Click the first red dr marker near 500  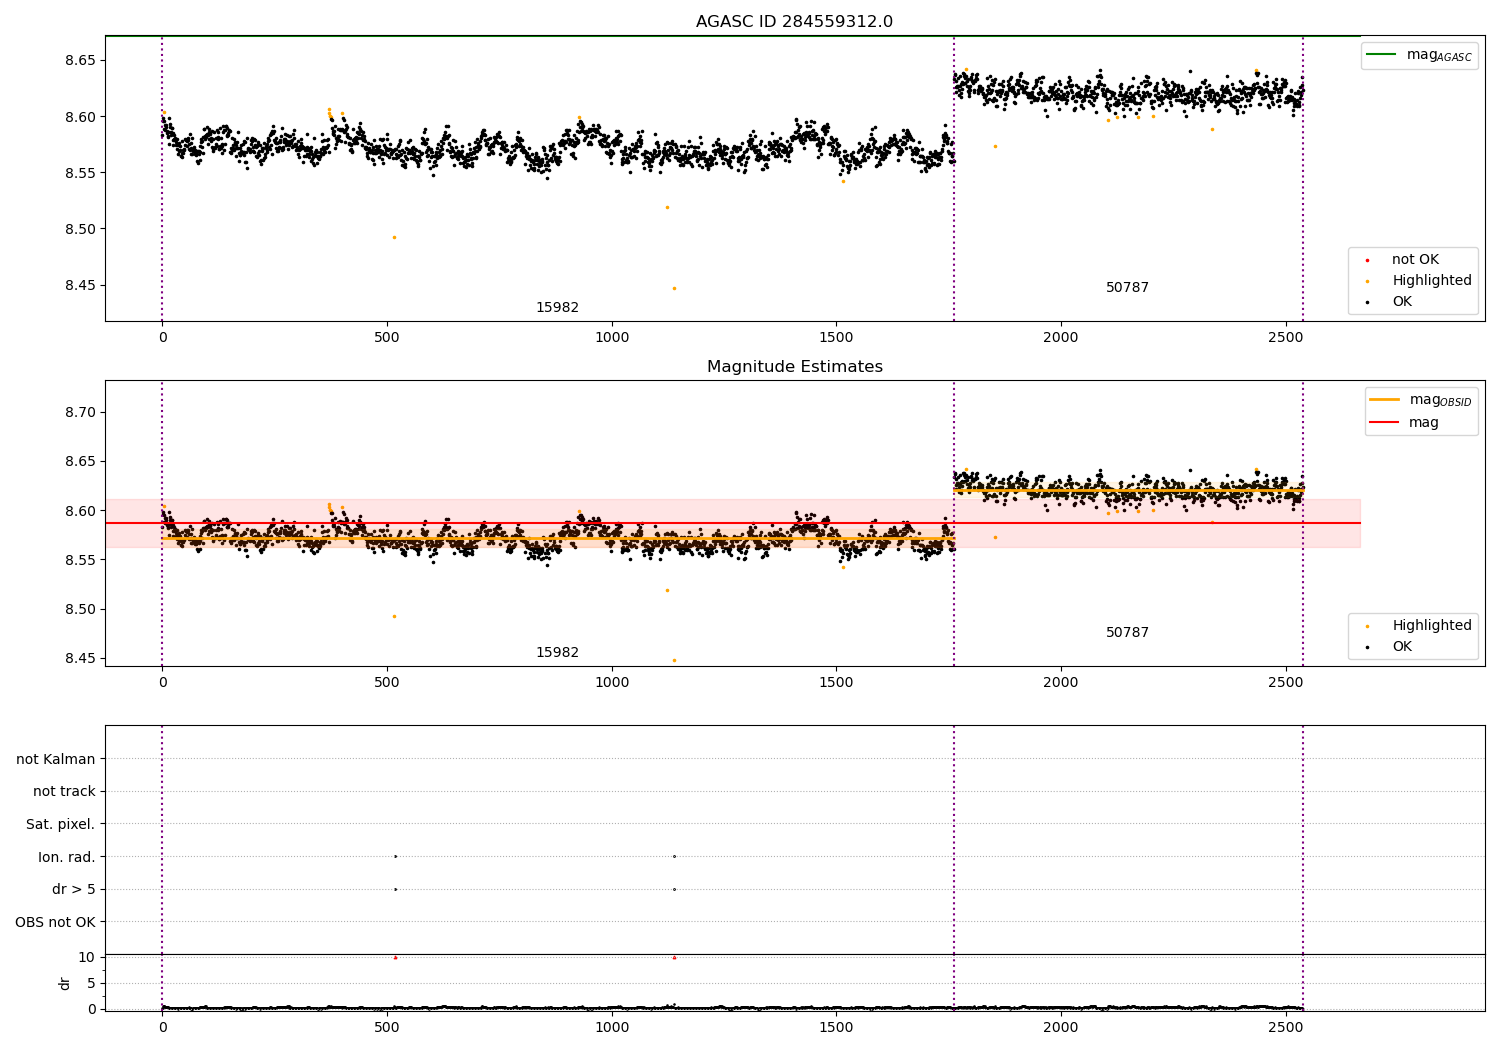click(395, 958)
